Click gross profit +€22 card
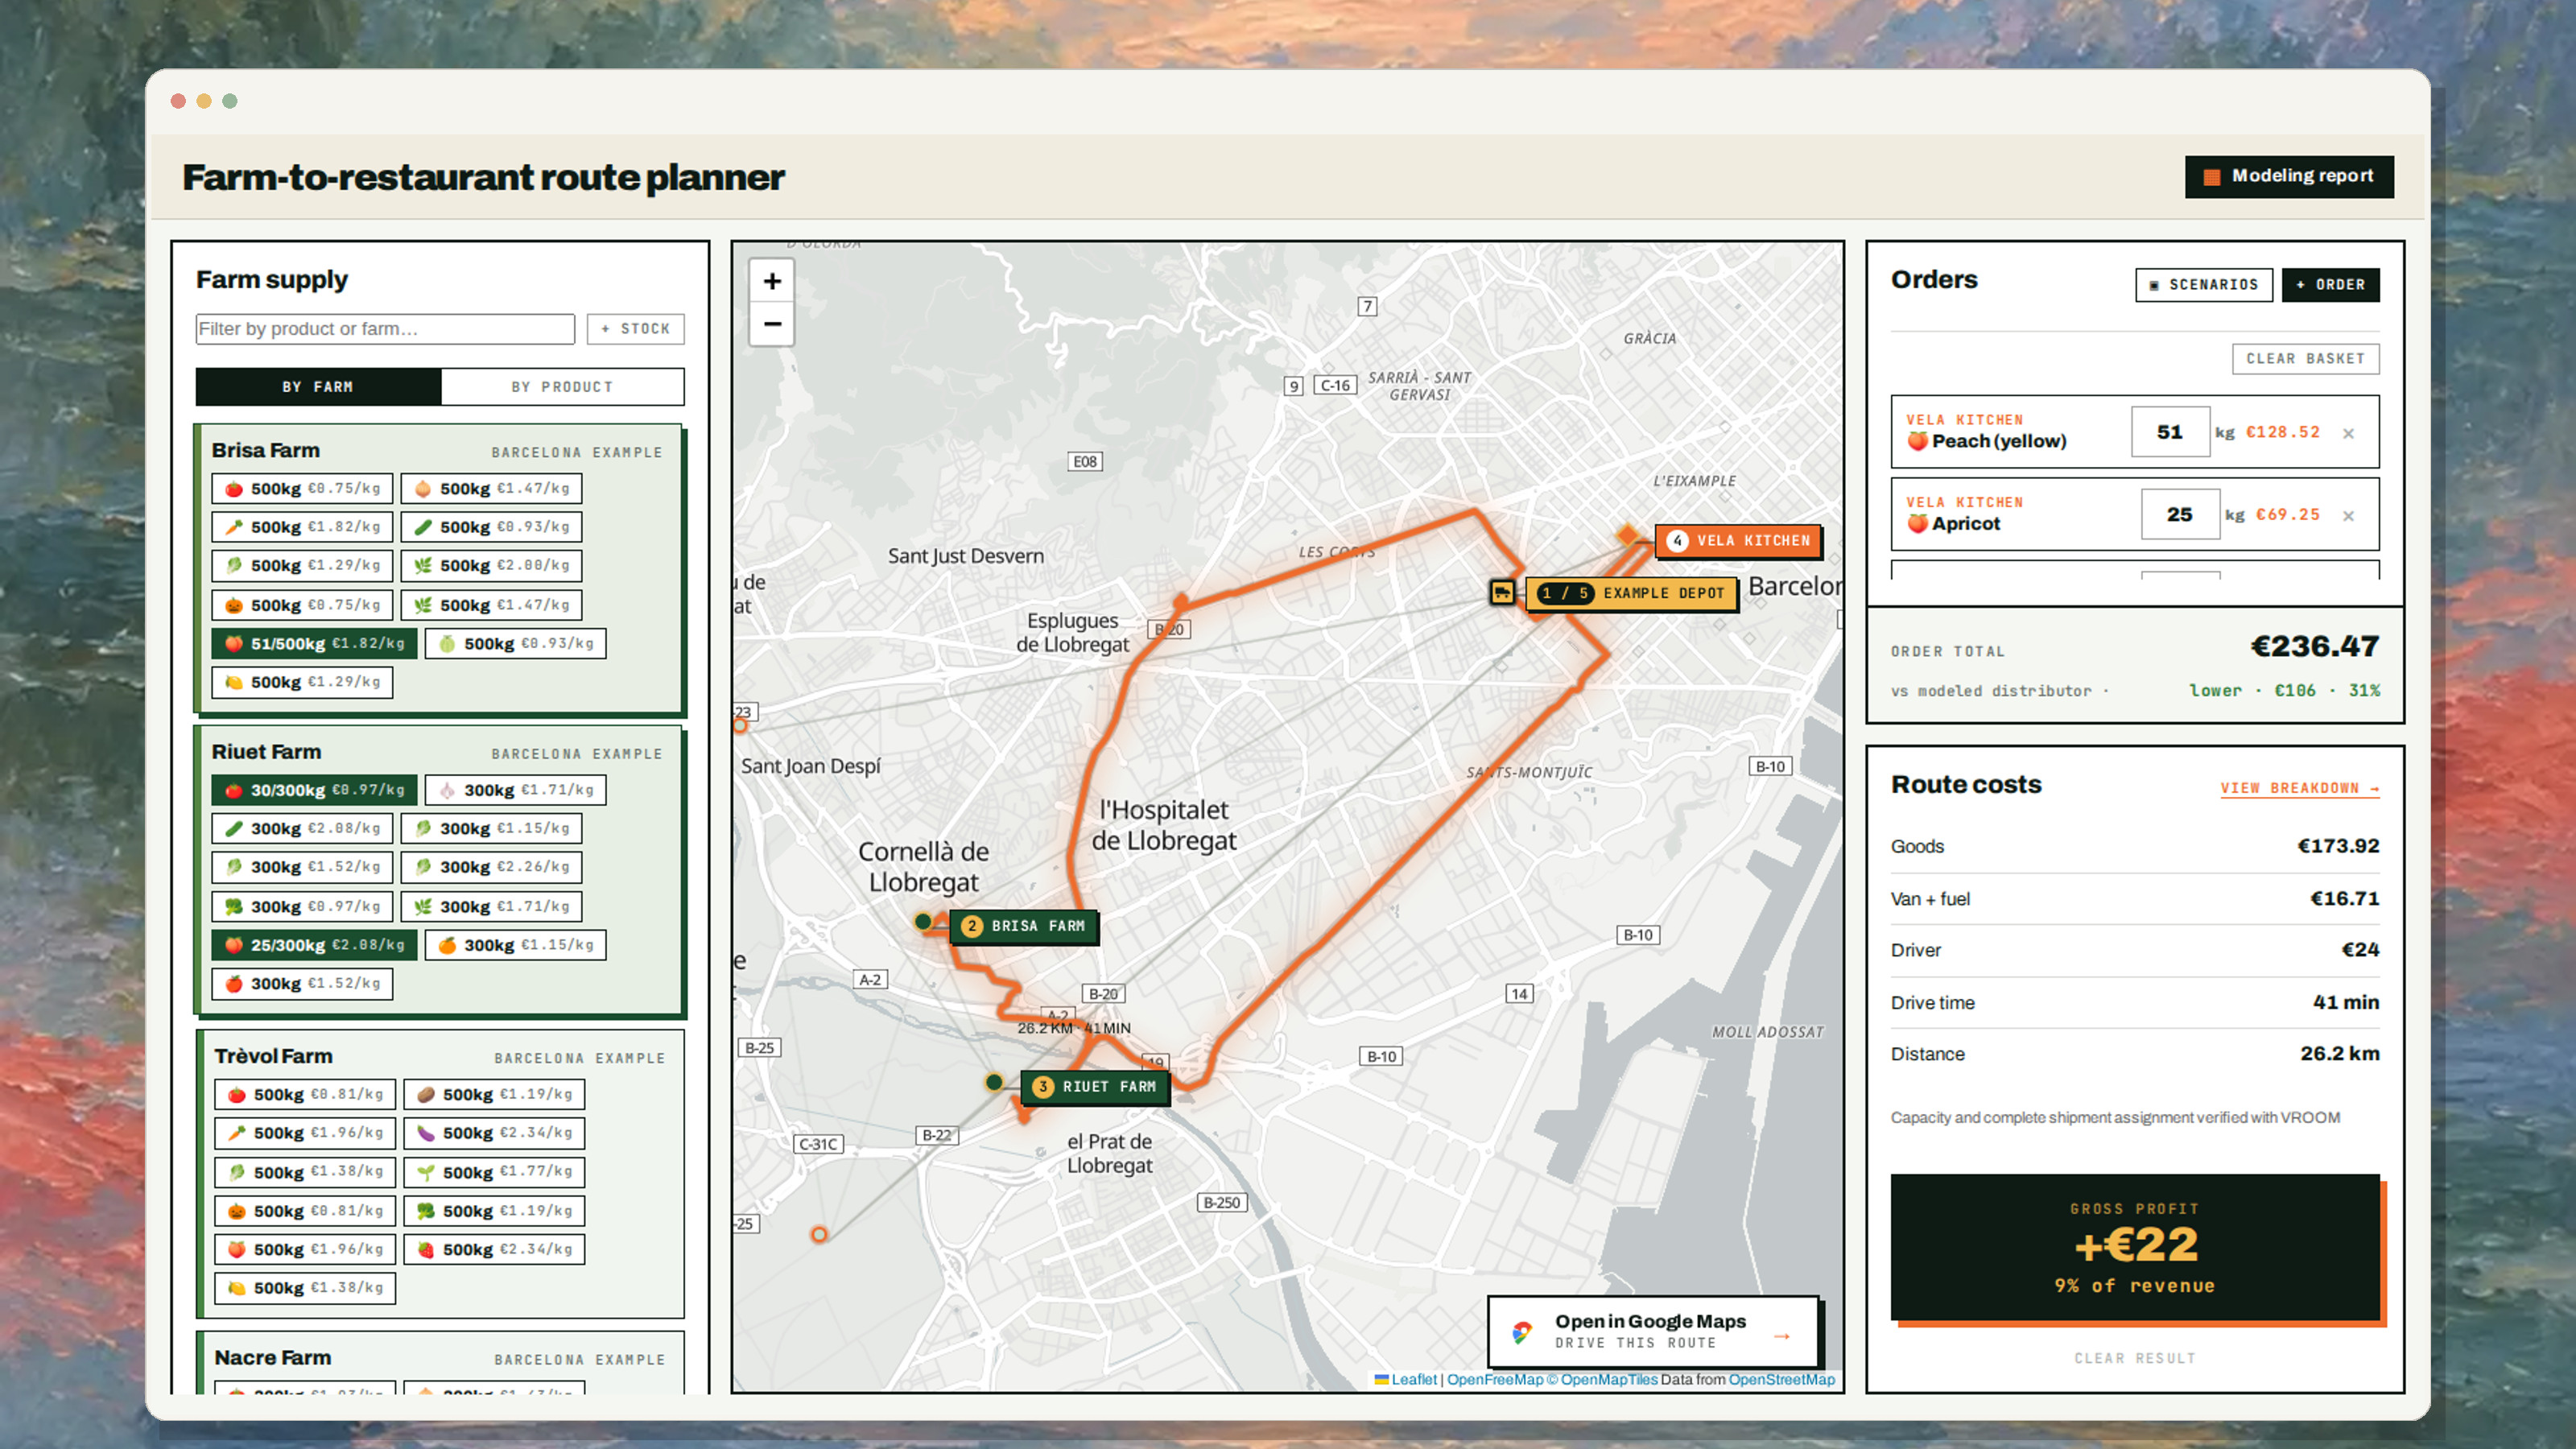Viewport: 2576px width, 1449px height. point(2135,1247)
